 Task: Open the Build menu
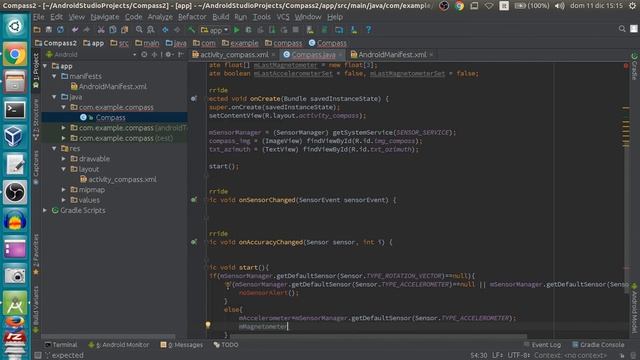(220, 17)
